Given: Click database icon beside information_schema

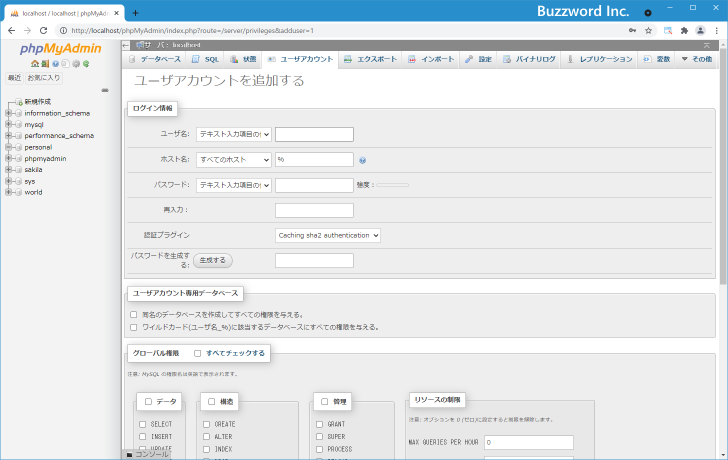Looking at the screenshot, I should [19, 113].
